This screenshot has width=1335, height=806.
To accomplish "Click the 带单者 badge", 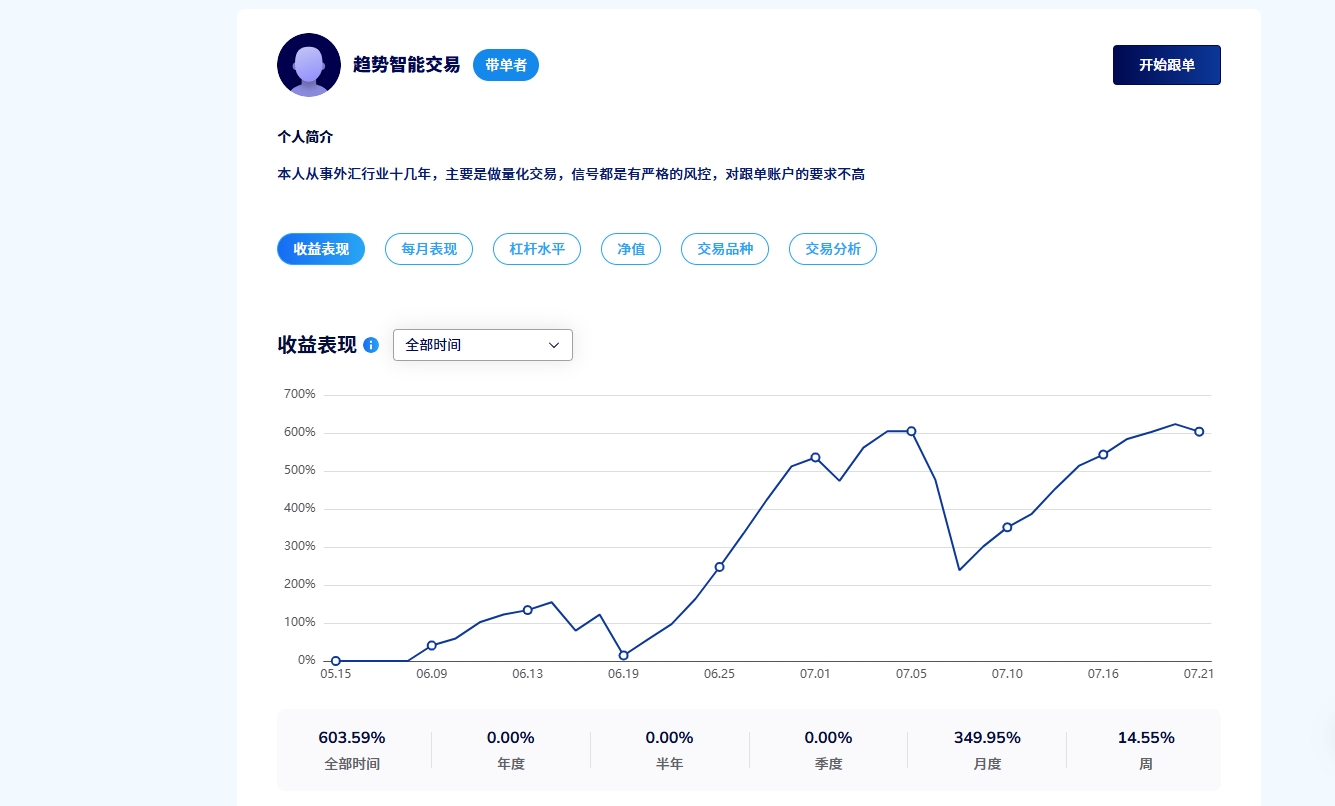I will 506,65.
